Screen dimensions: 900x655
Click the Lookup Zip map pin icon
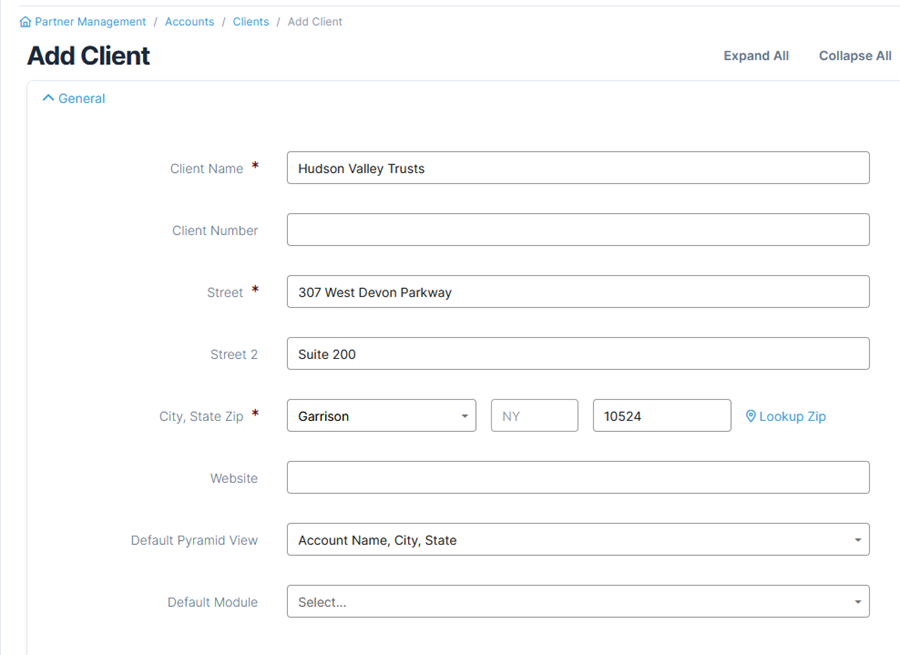(x=751, y=416)
